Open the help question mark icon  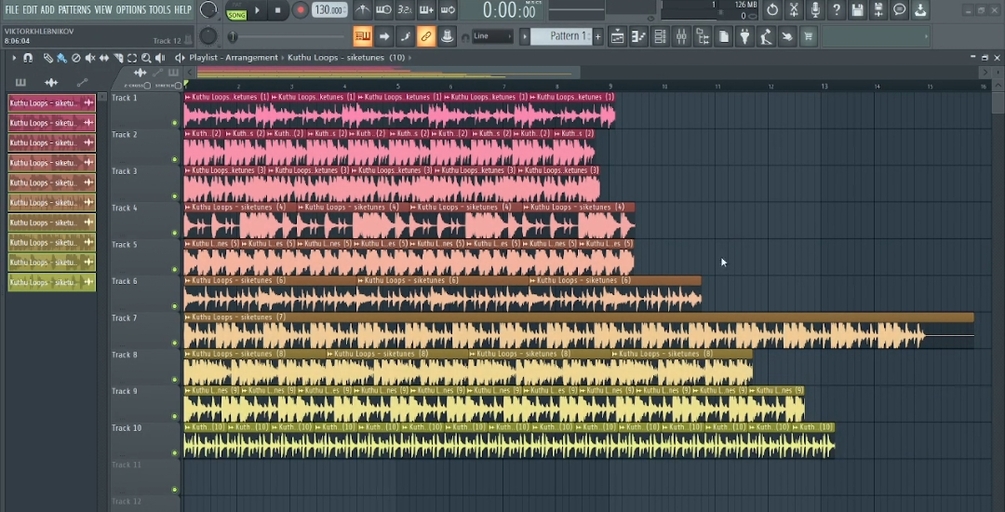coord(836,10)
